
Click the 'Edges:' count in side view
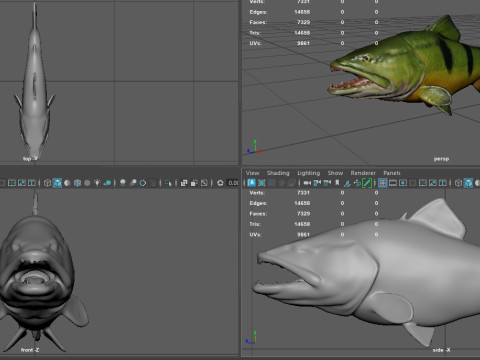click(x=302, y=203)
